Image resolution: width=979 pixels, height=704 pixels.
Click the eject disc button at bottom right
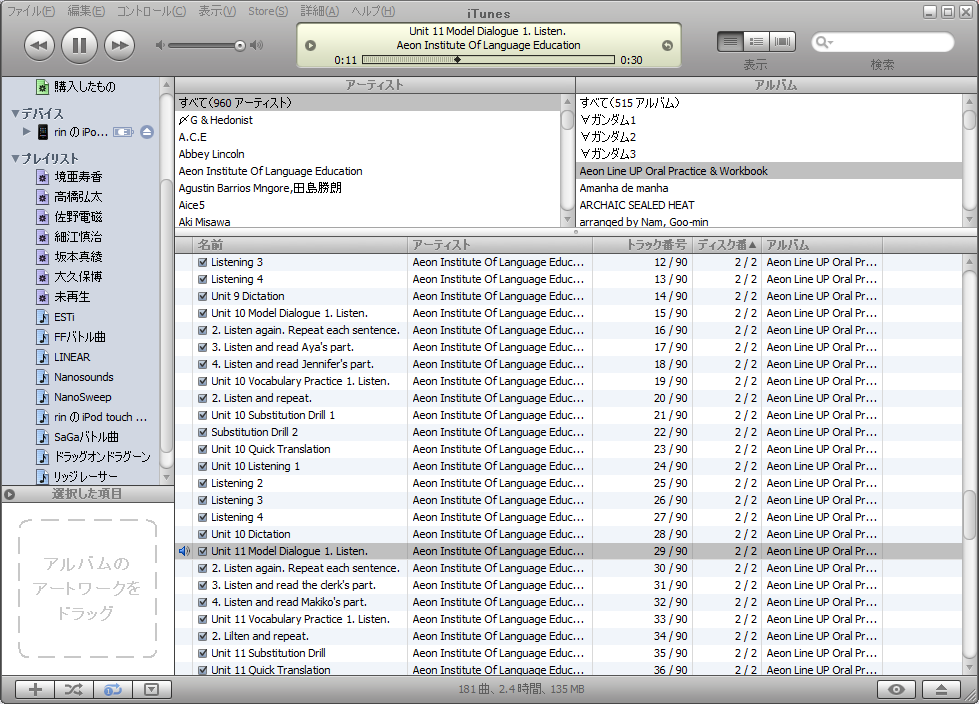[x=942, y=689]
